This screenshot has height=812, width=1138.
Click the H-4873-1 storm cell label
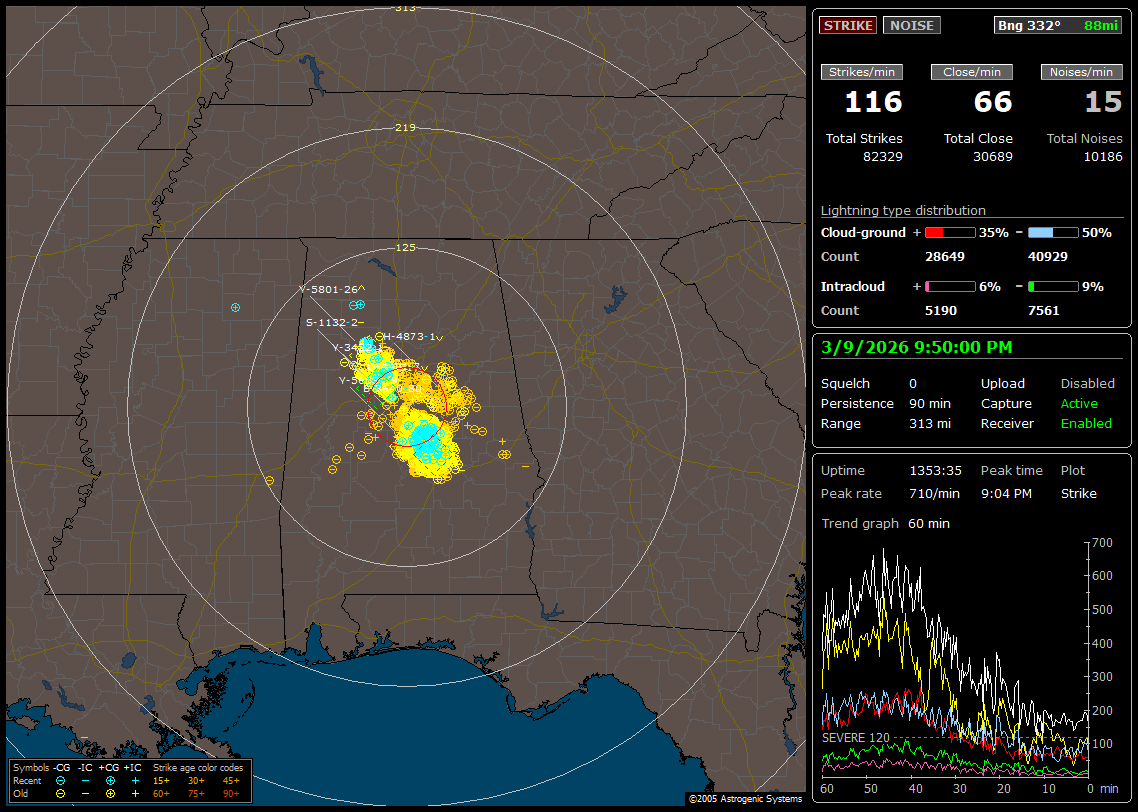click(410, 337)
